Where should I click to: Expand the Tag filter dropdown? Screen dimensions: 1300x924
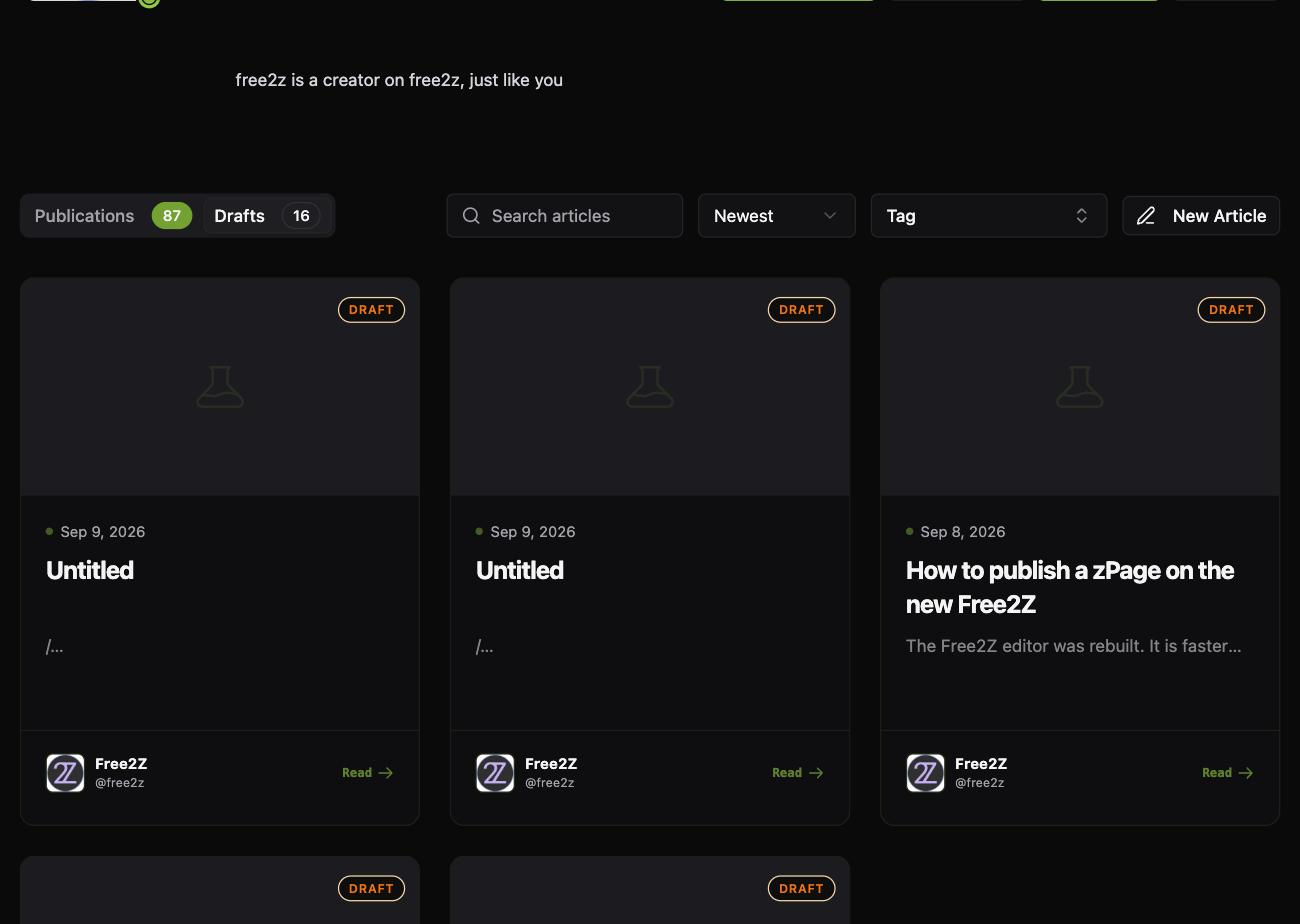989,216
